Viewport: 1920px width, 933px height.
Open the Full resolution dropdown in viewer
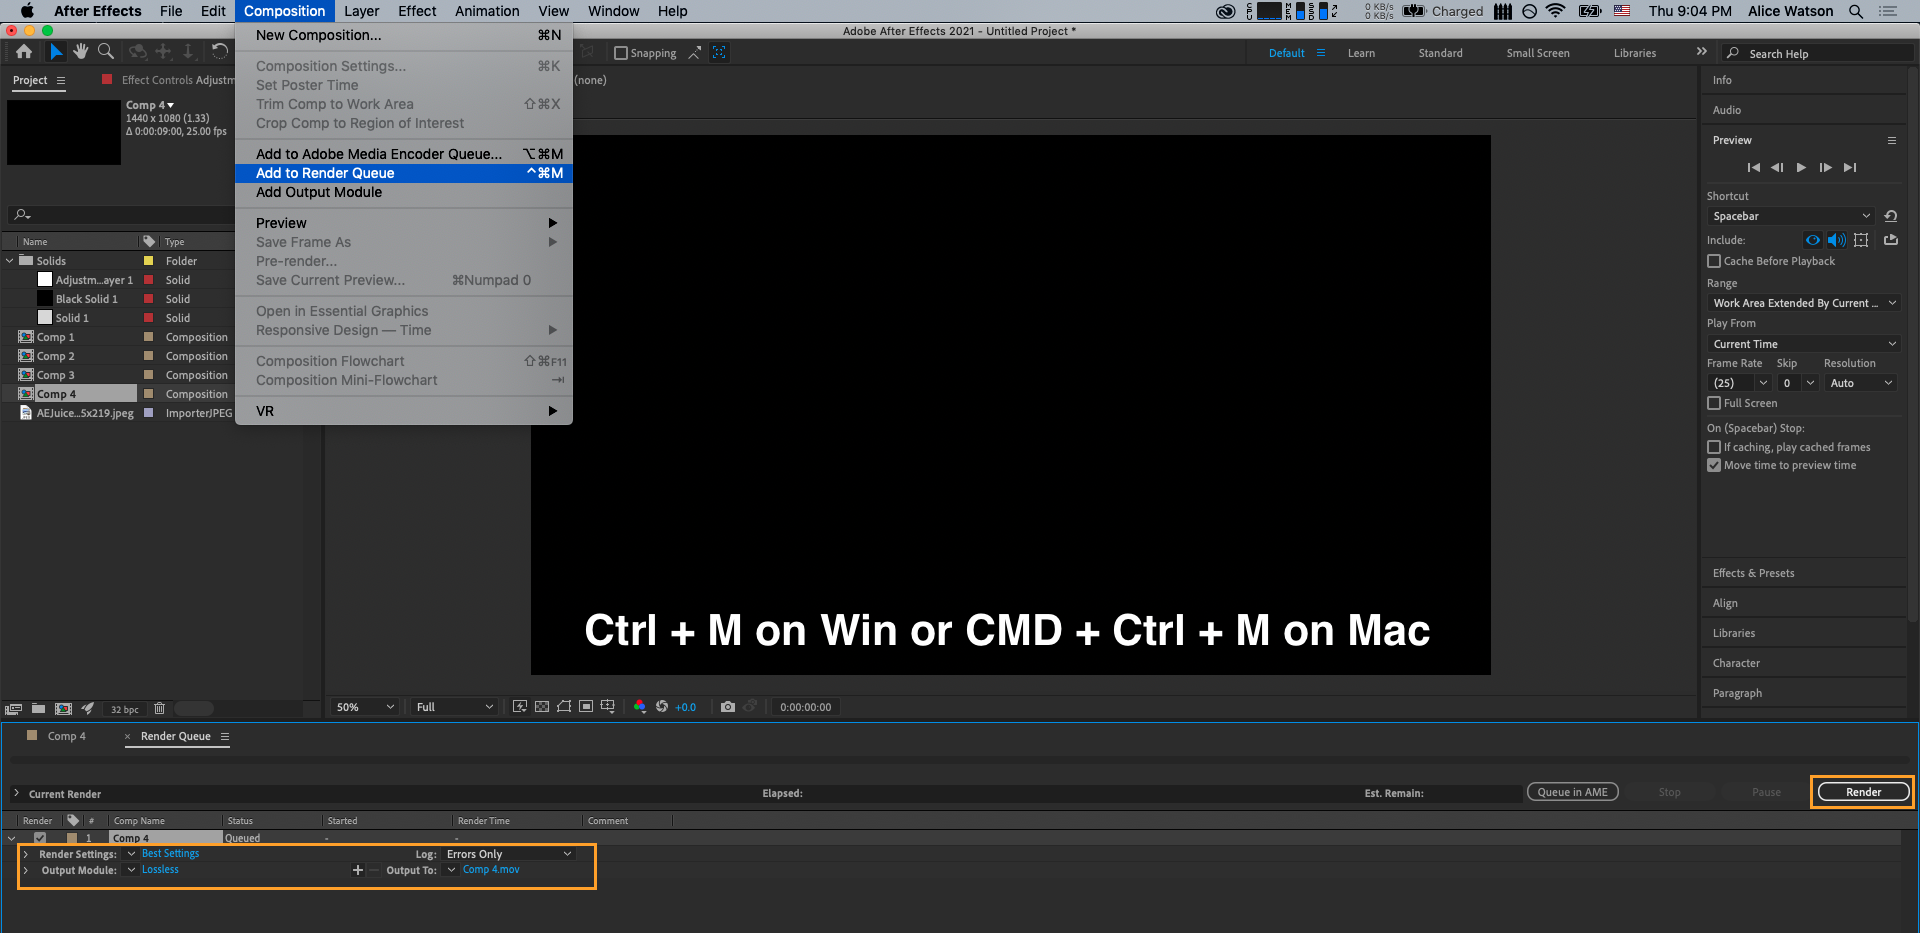point(454,707)
